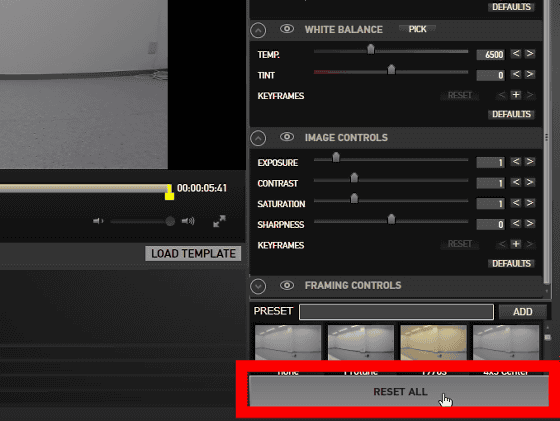The width and height of the screenshot is (560, 421).
Task: Add a White Balance keyframe
Action: 516,95
